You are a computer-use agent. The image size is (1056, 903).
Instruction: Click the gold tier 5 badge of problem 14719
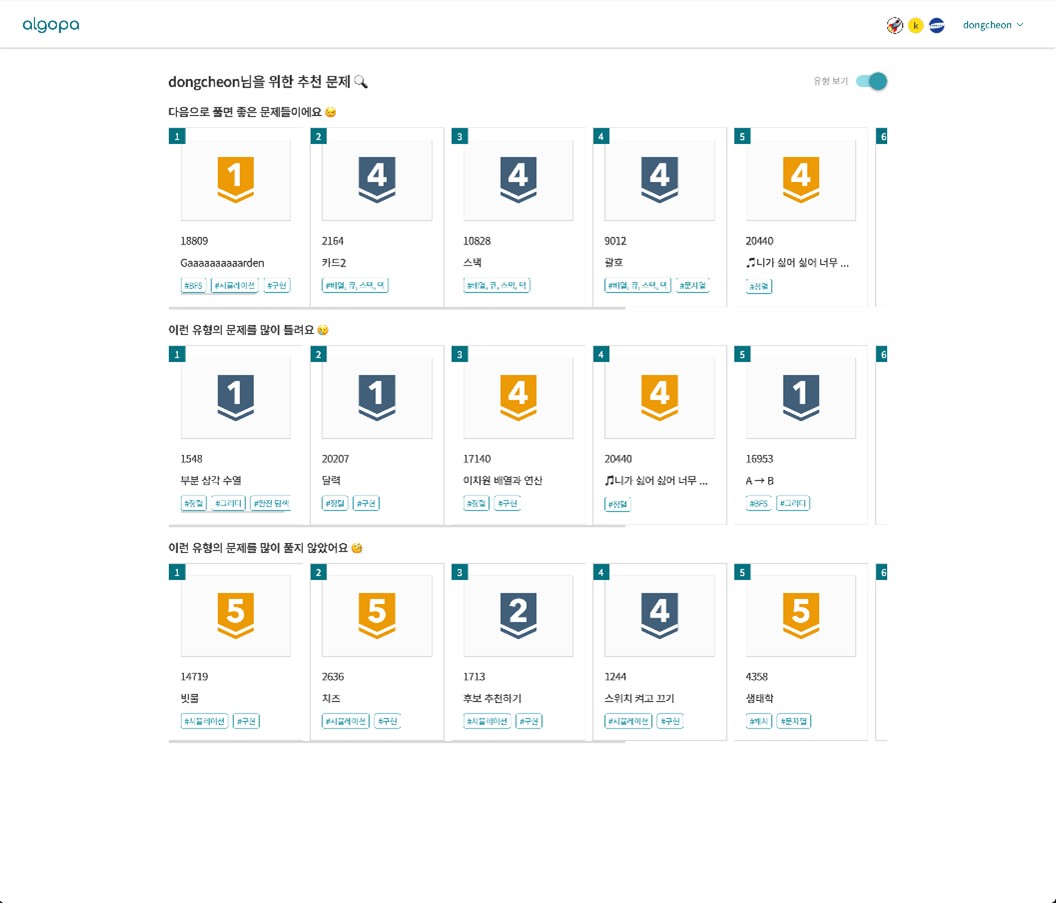(235, 616)
